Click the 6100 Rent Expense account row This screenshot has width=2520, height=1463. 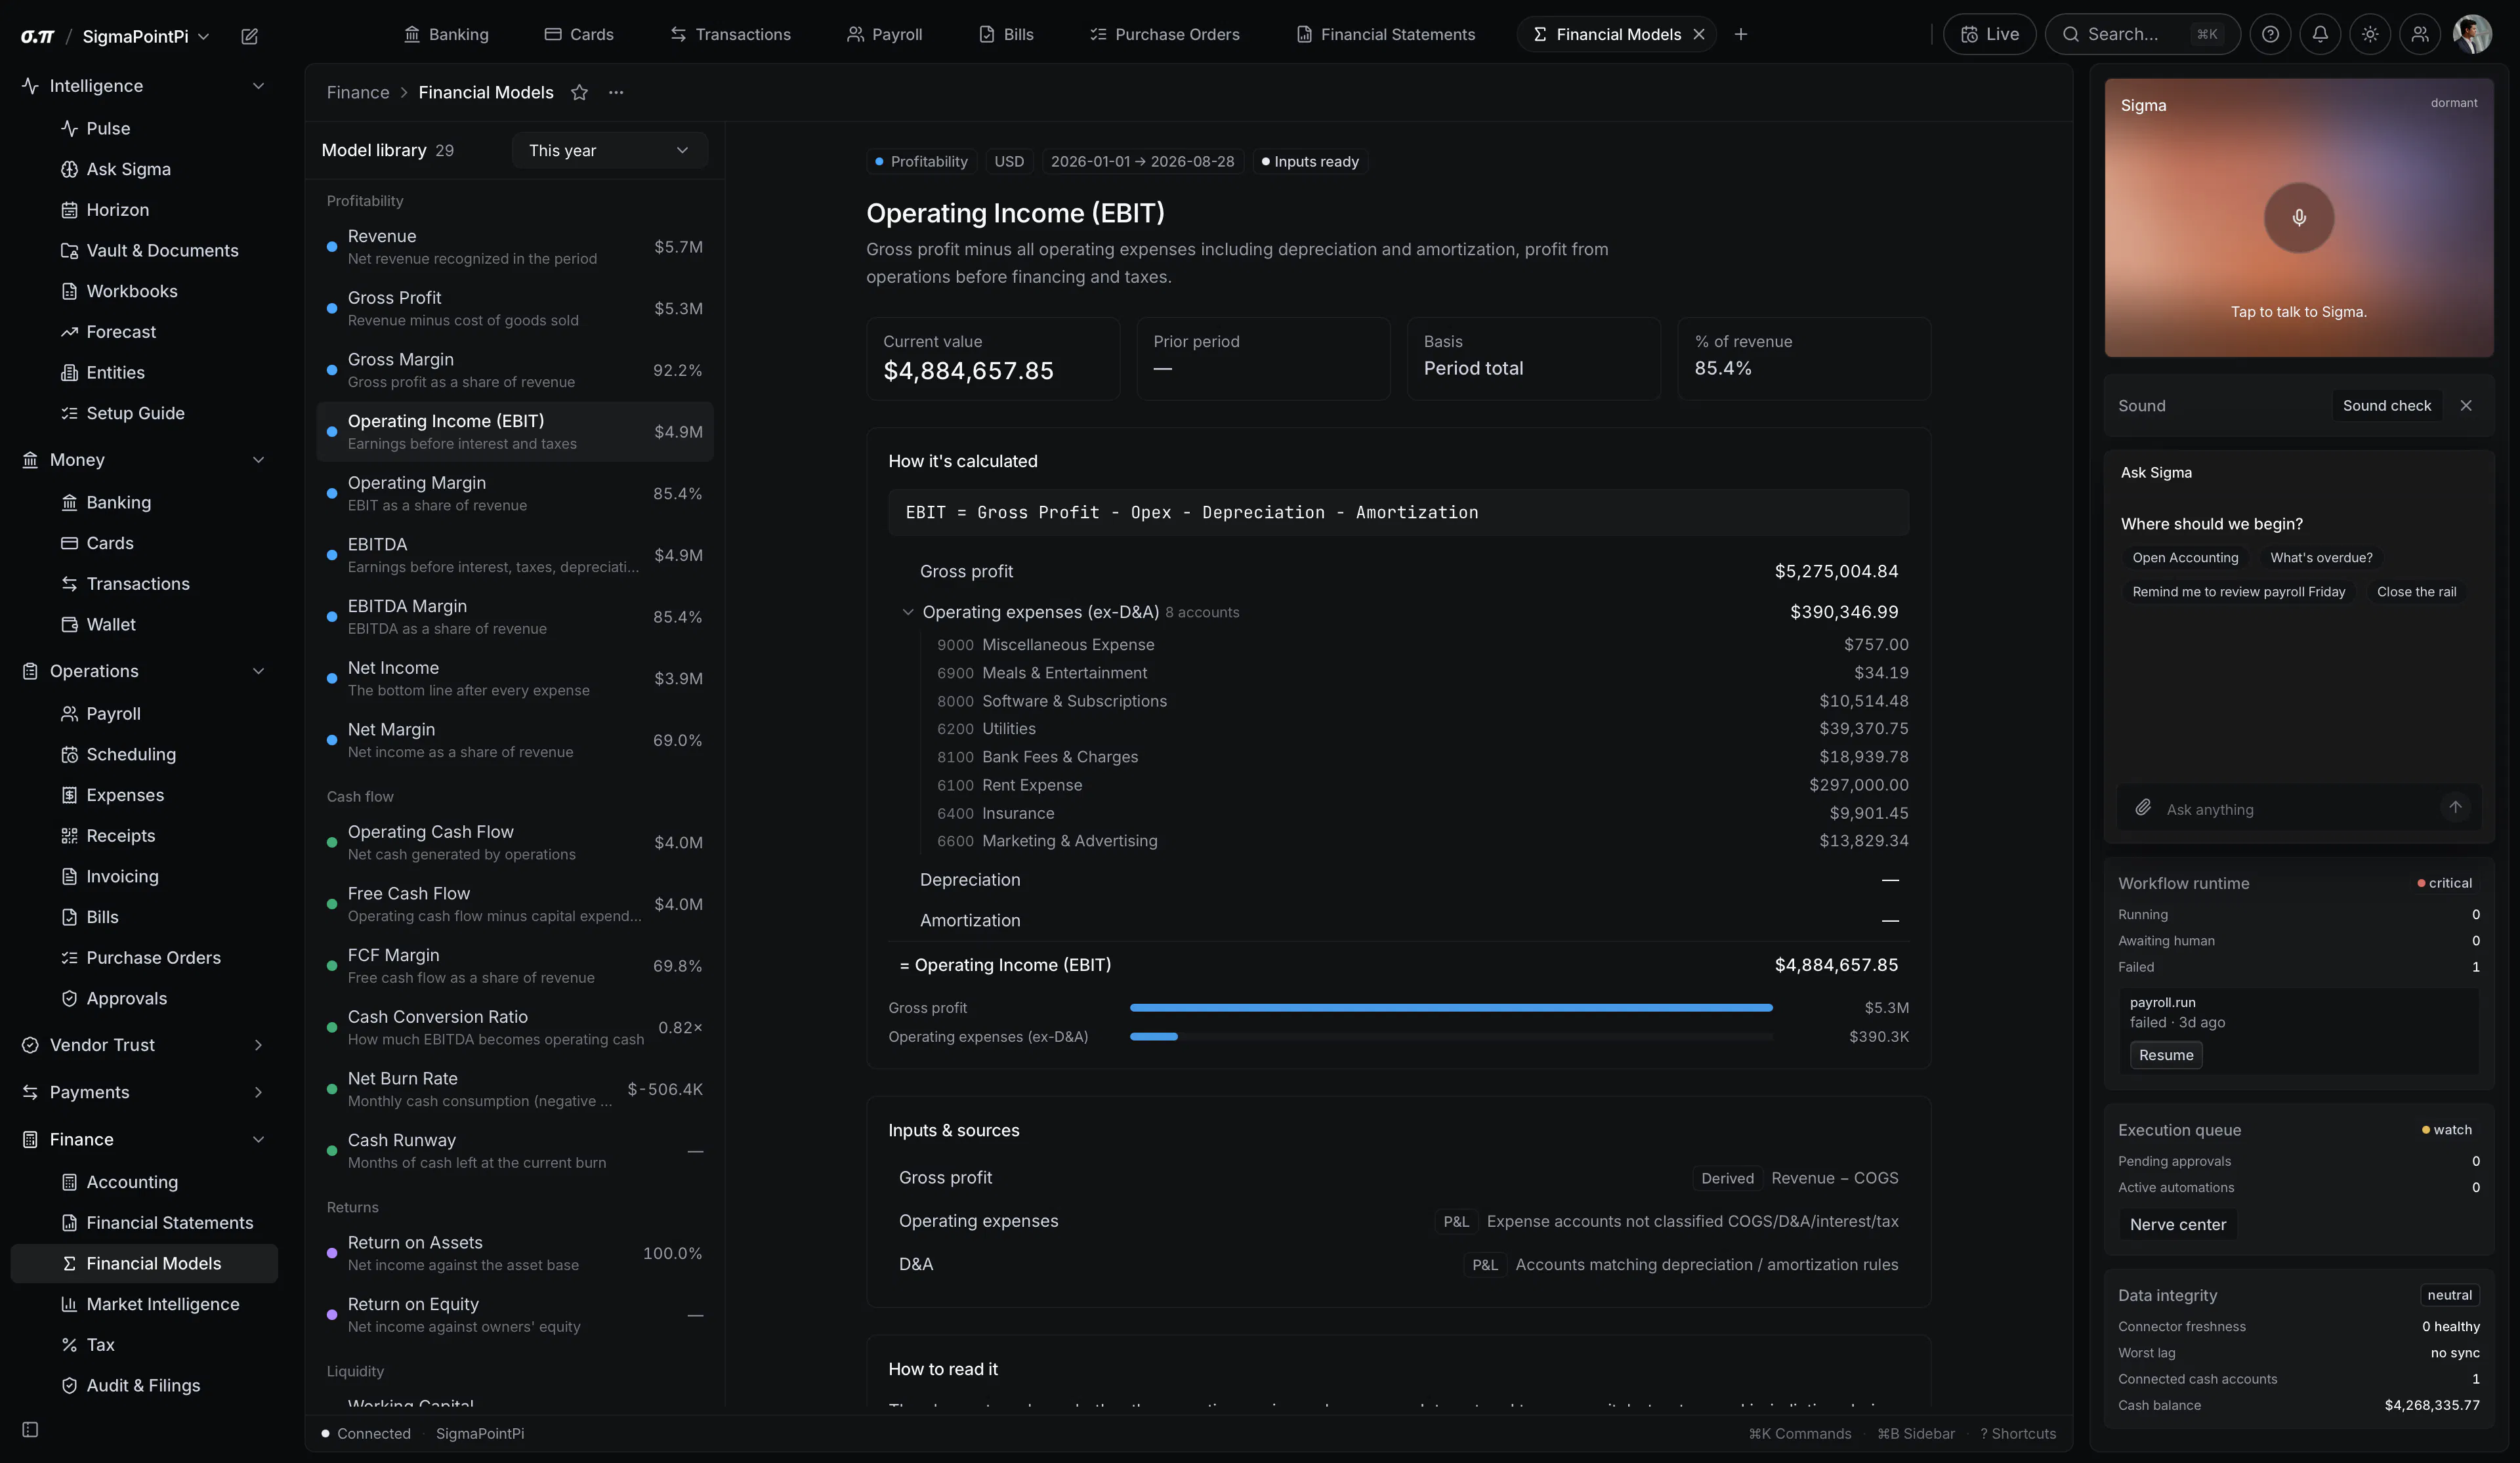pos(1422,785)
